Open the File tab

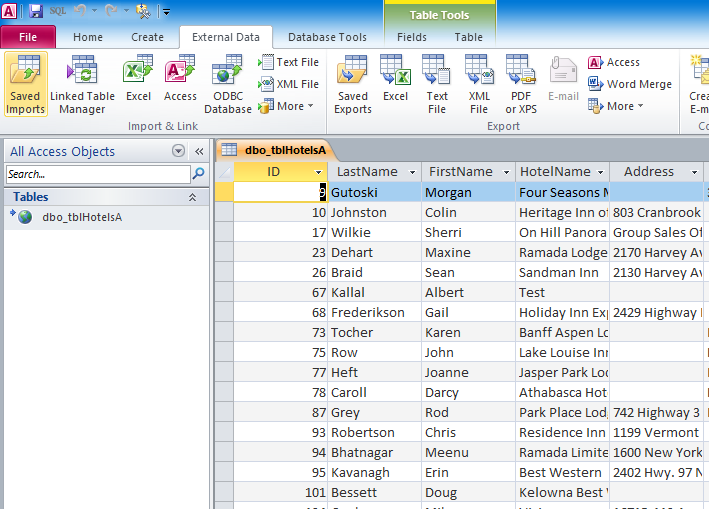[x=28, y=37]
